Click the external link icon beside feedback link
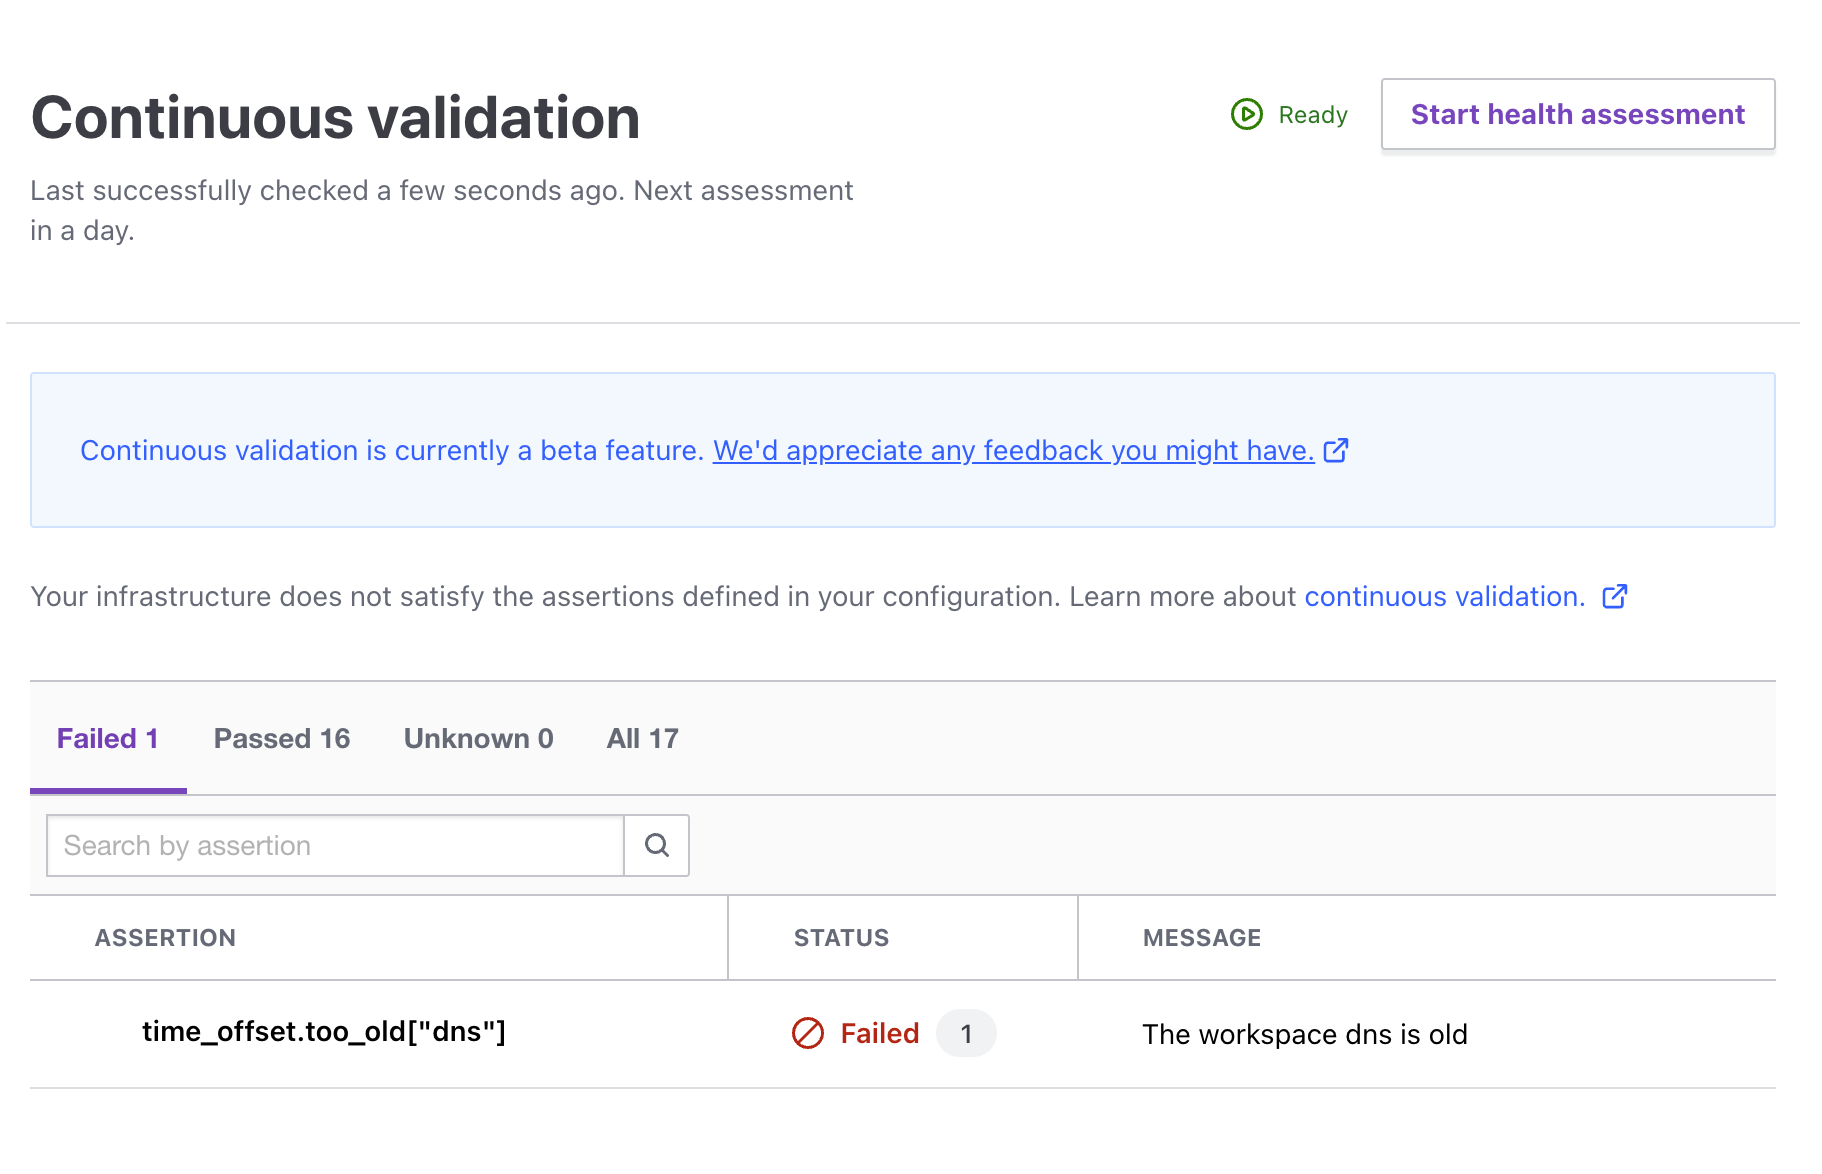1822x1174 pixels. pos(1337,450)
